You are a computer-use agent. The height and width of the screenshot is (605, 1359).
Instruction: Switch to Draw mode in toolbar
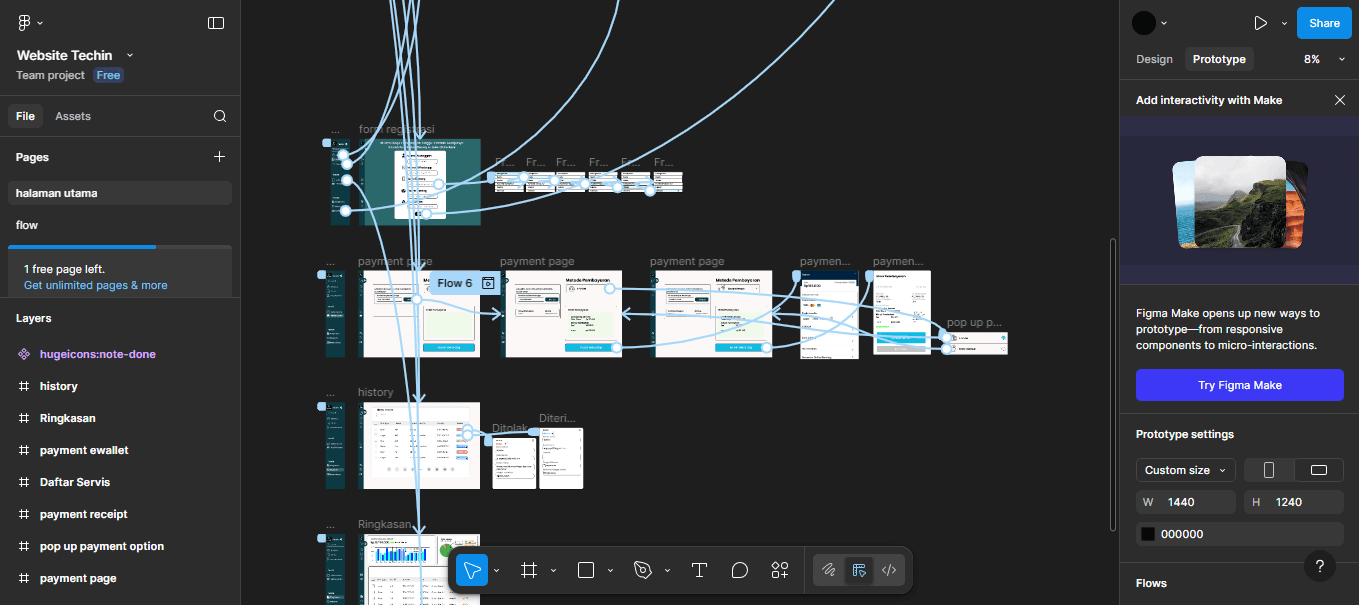(x=828, y=570)
